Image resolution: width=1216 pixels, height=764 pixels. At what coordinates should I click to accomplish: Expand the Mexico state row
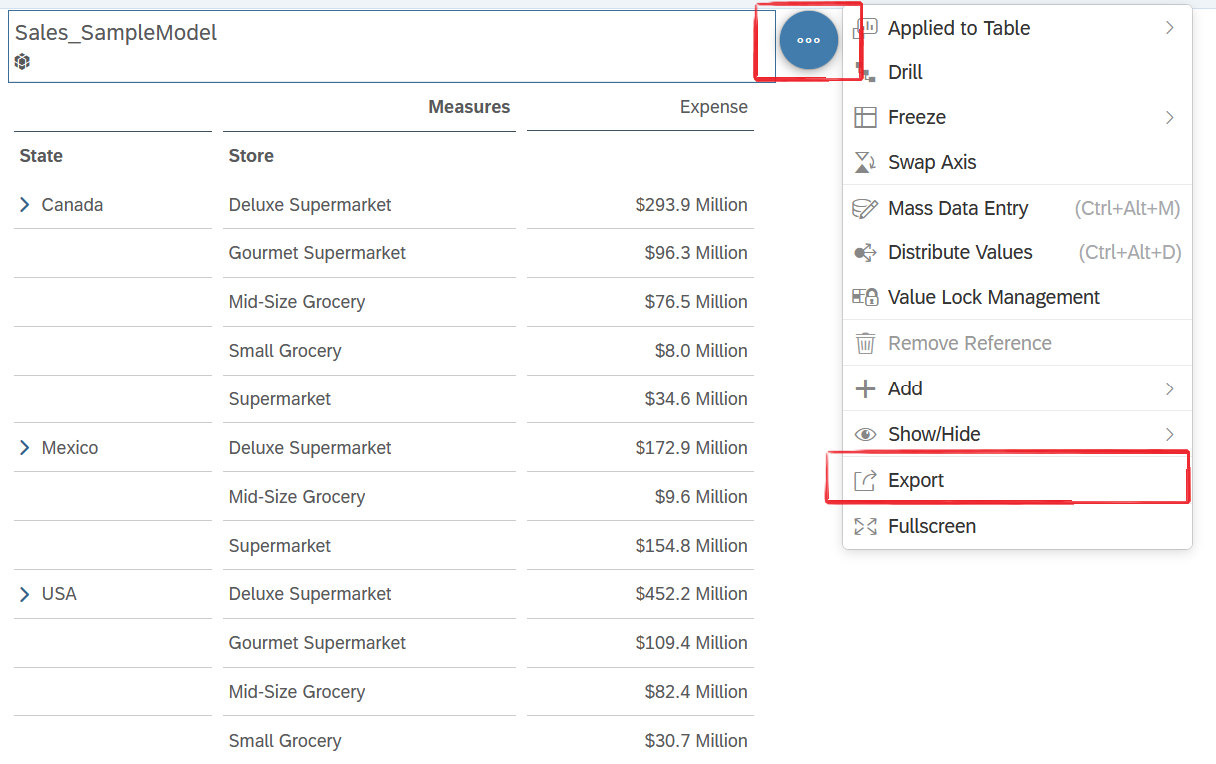tap(25, 447)
